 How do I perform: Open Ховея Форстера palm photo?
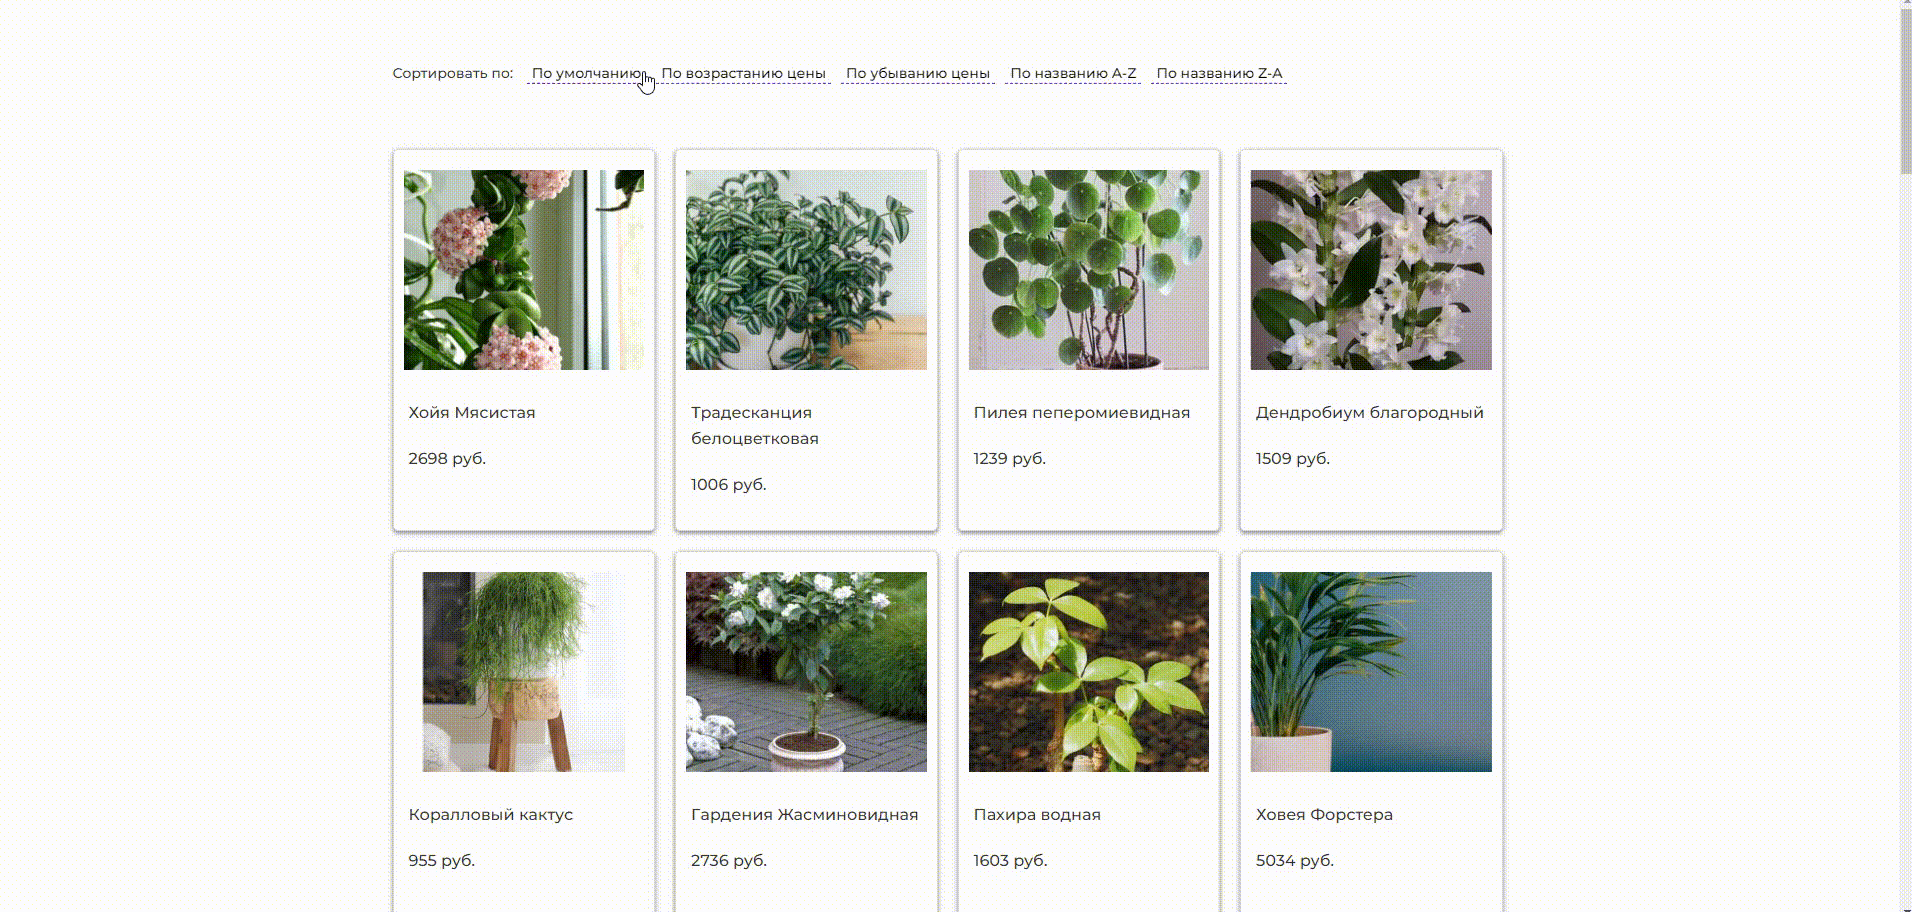coord(1371,672)
